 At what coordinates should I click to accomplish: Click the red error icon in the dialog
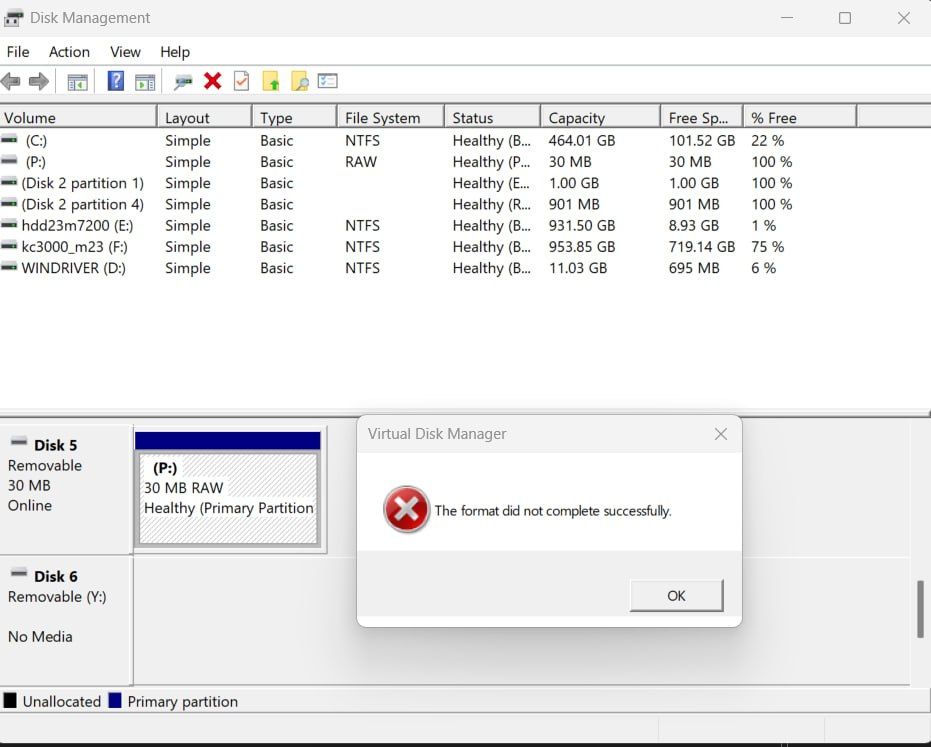coord(406,509)
